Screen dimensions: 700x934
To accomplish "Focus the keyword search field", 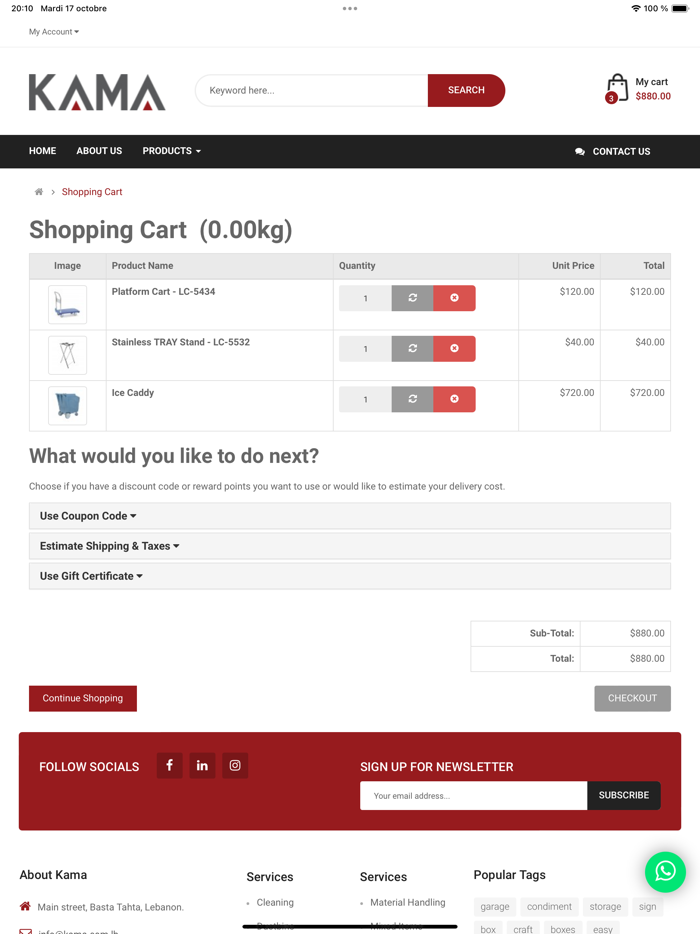I will pos(312,91).
